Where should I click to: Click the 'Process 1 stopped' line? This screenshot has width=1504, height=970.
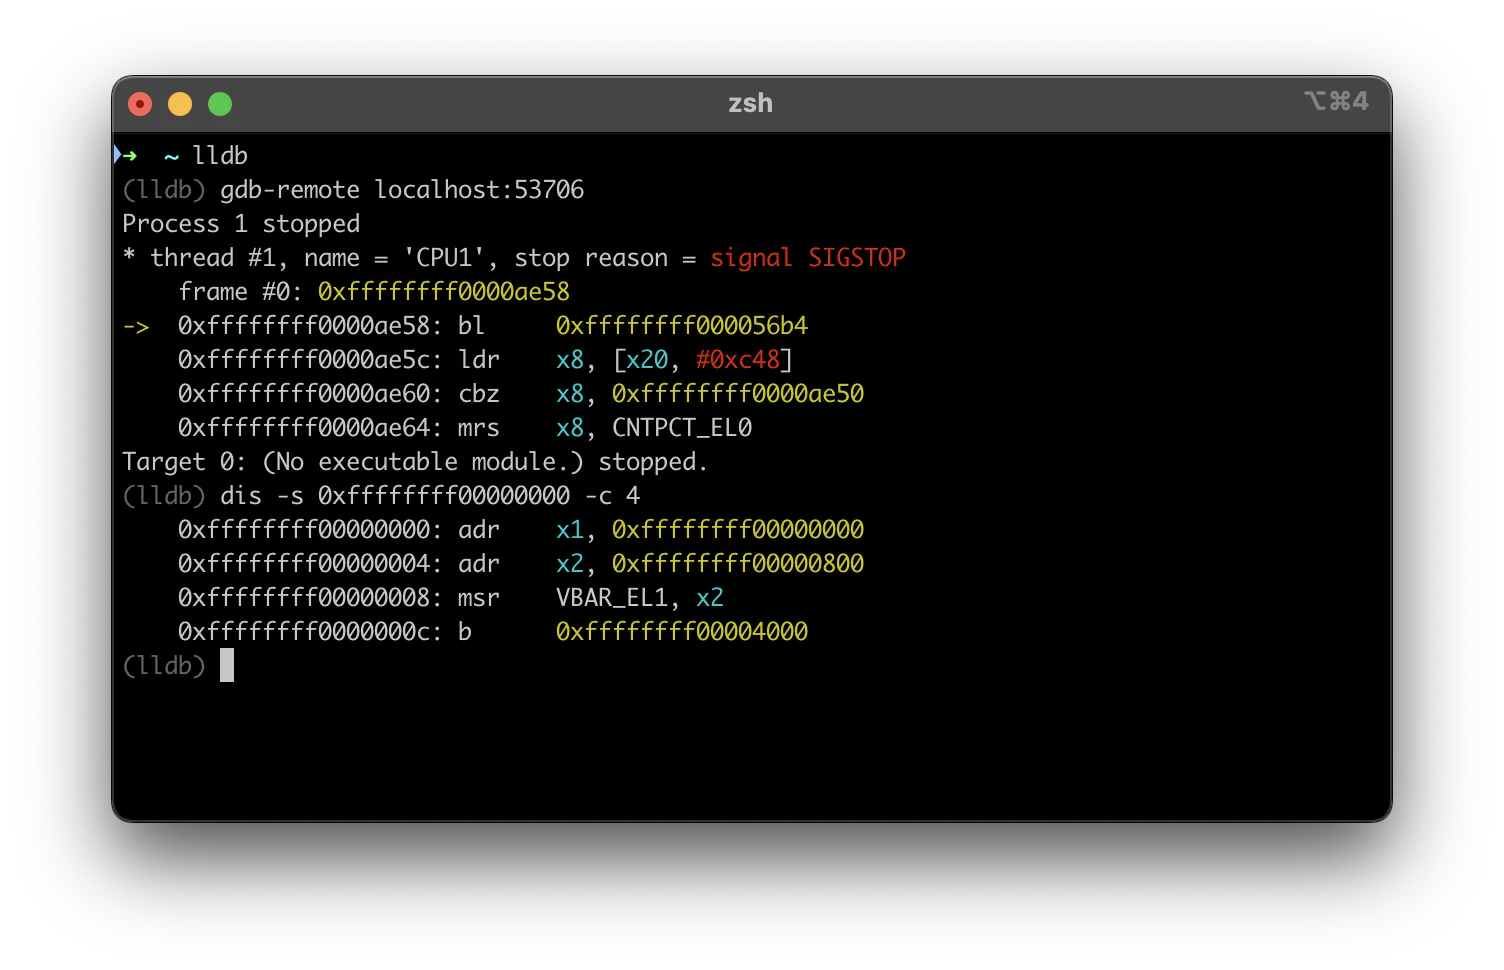tap(241, 224)
